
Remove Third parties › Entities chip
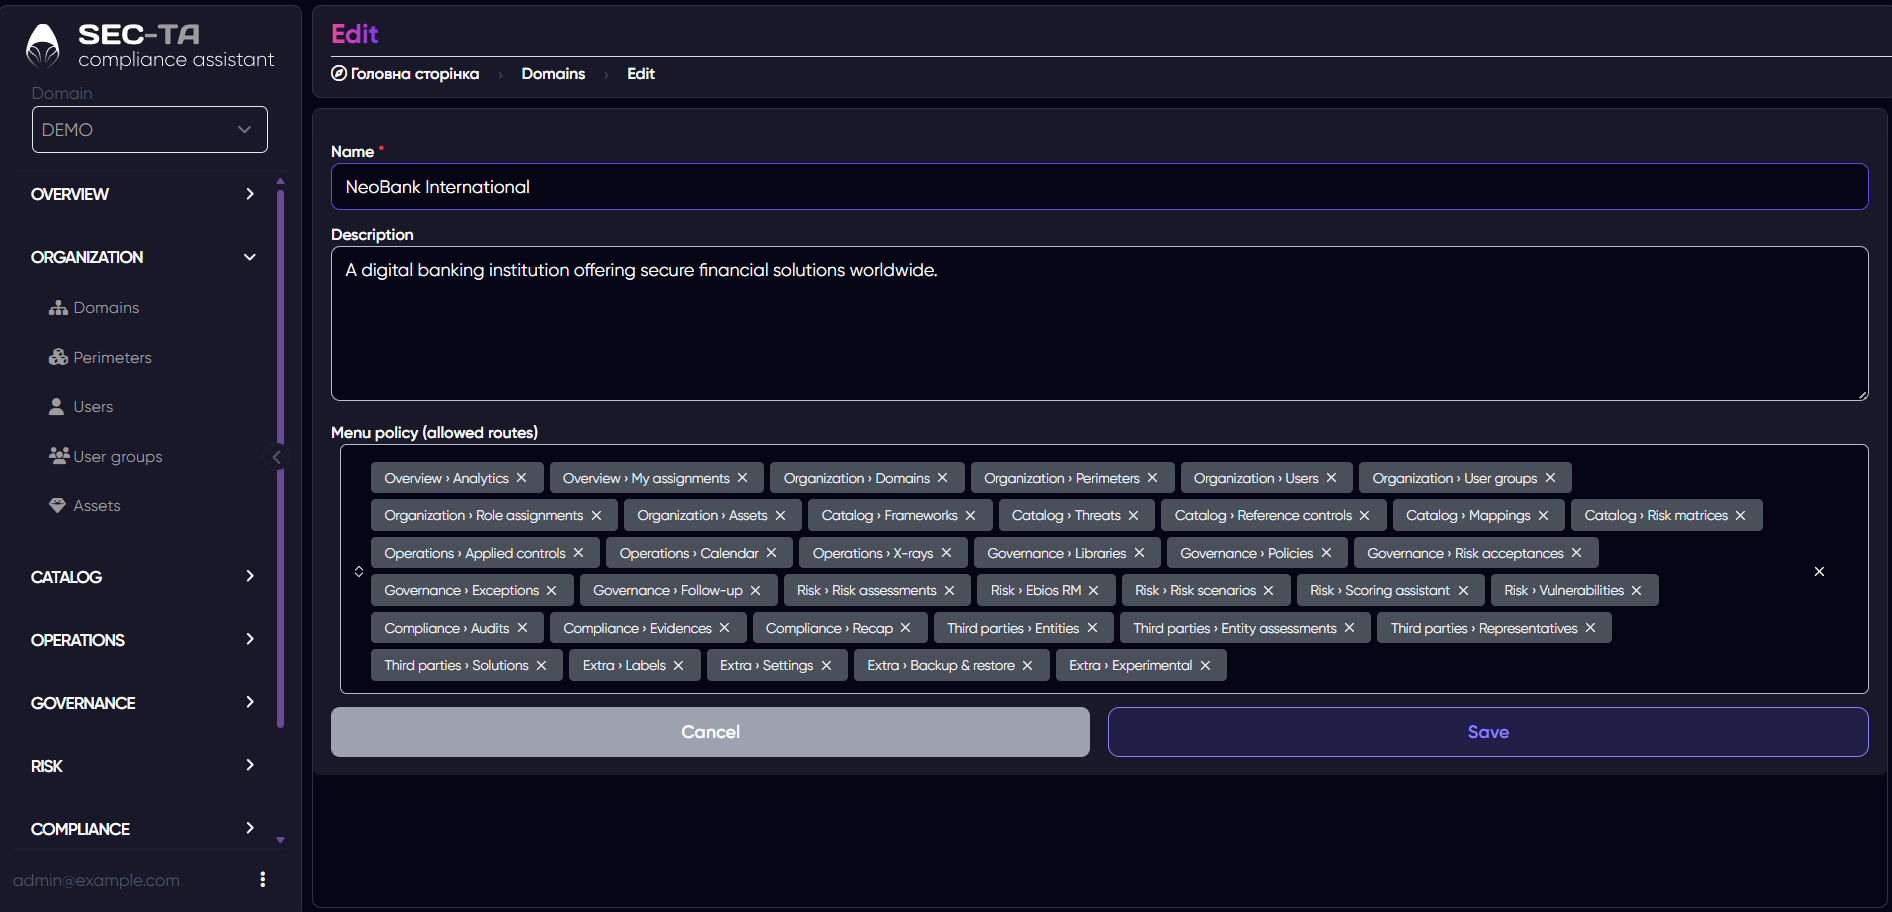pyautogui.click(x=1092, y=628)
